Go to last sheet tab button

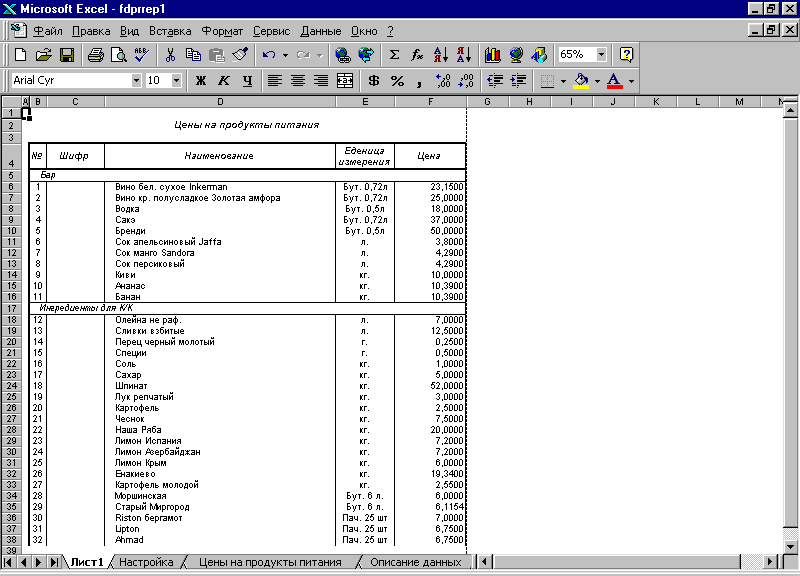coord(54,562)
